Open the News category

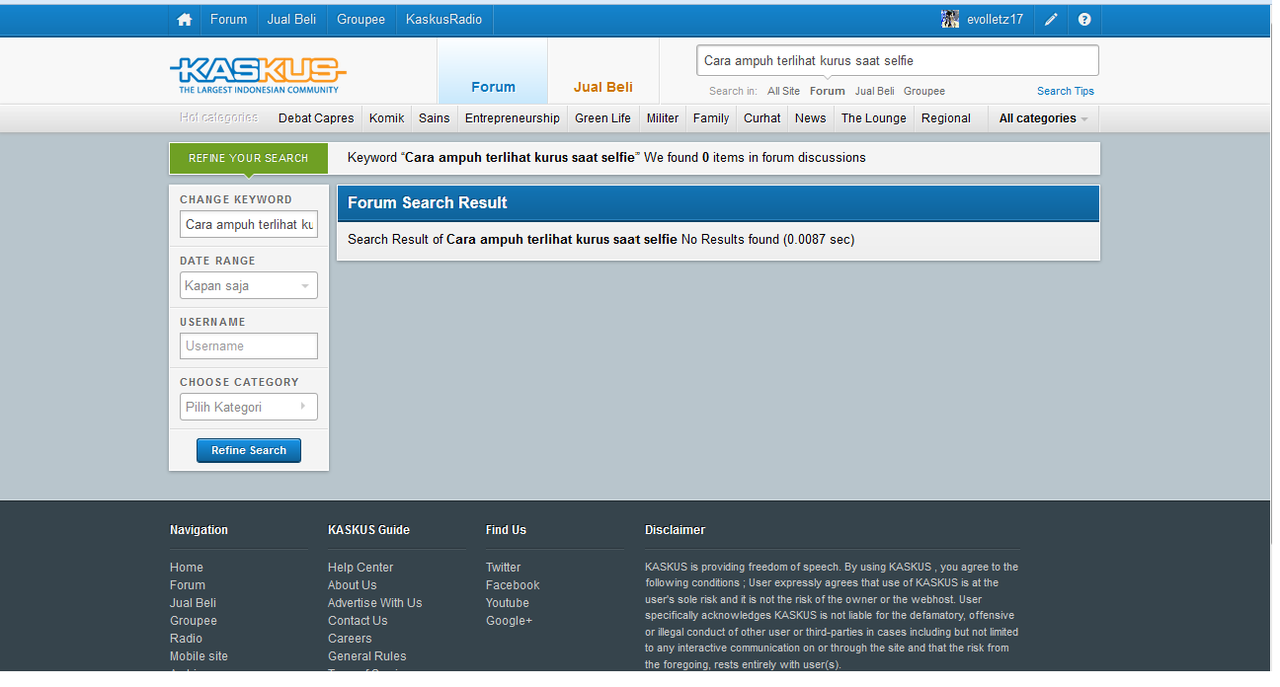coord(810,118)
